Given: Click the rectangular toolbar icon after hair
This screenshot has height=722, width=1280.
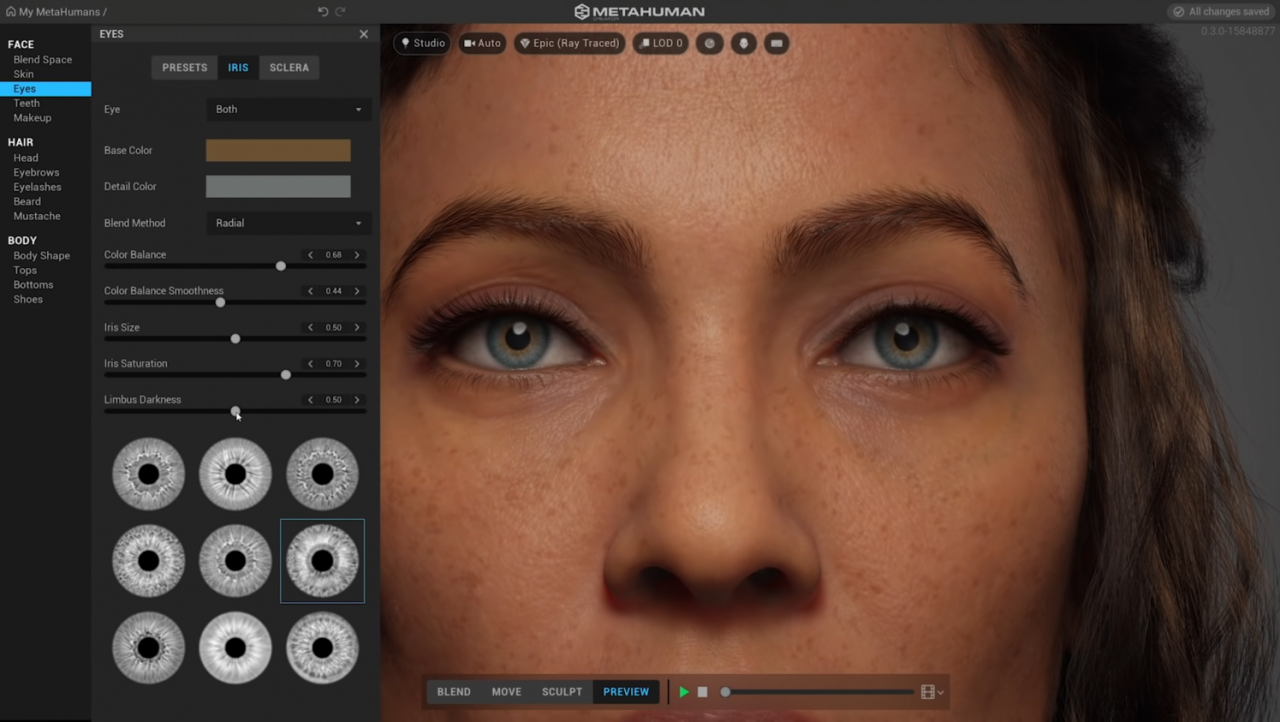Looking at the screenshot, I should point(776,43).
